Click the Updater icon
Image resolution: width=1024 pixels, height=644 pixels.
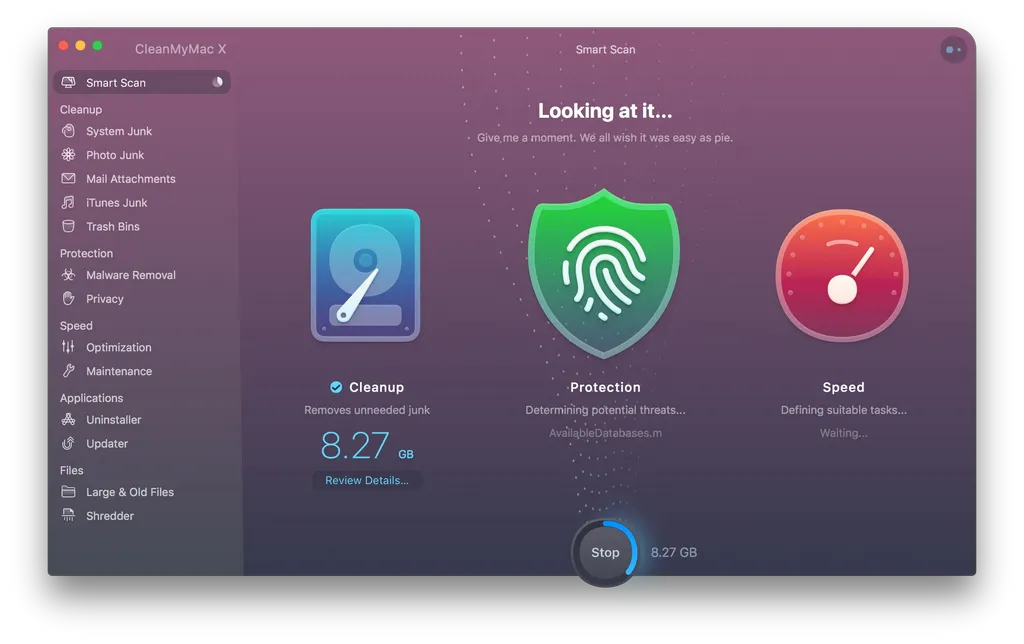pos(68,443)
